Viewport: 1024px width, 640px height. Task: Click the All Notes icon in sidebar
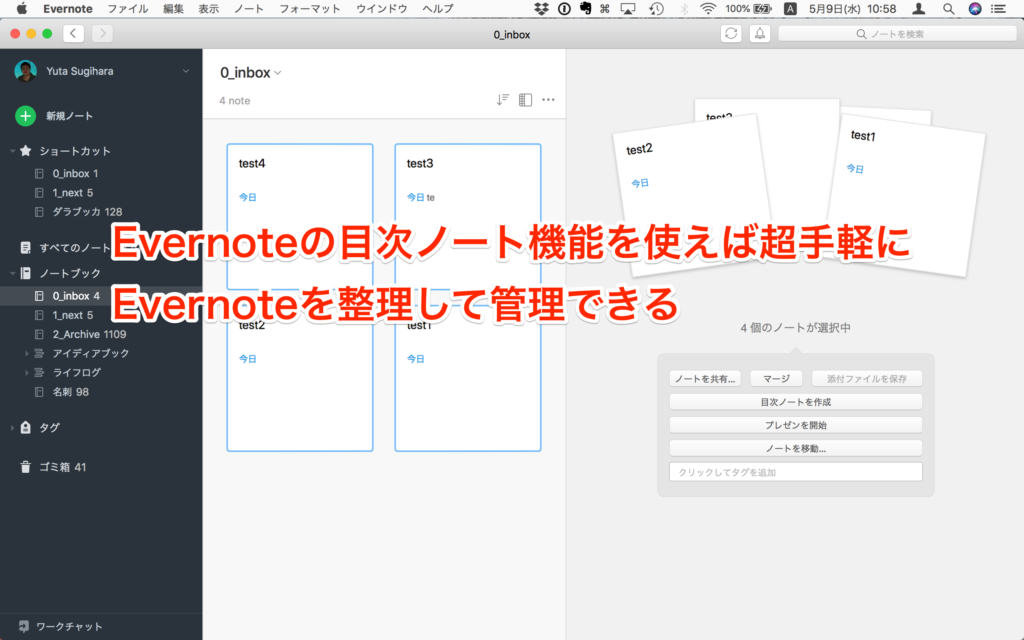25,248
